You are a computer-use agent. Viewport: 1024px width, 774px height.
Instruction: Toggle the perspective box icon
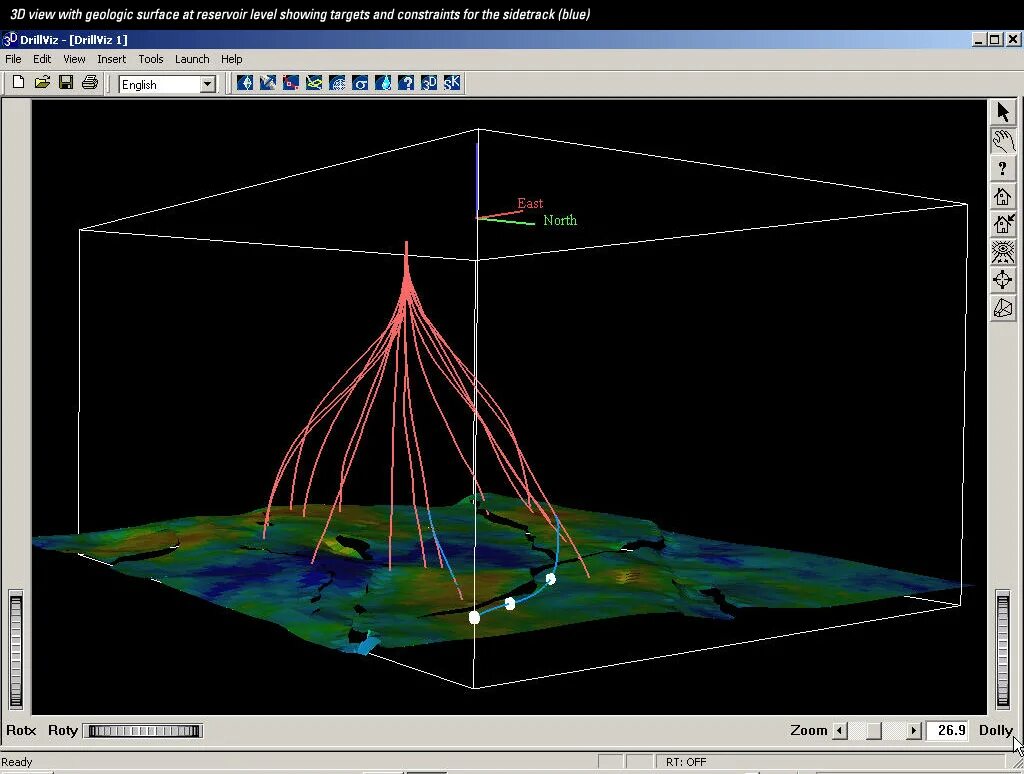coord(1003,308)
